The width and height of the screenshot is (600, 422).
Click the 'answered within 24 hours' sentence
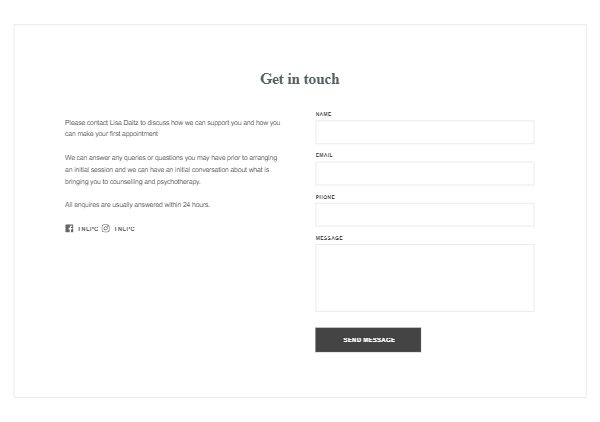137,205
